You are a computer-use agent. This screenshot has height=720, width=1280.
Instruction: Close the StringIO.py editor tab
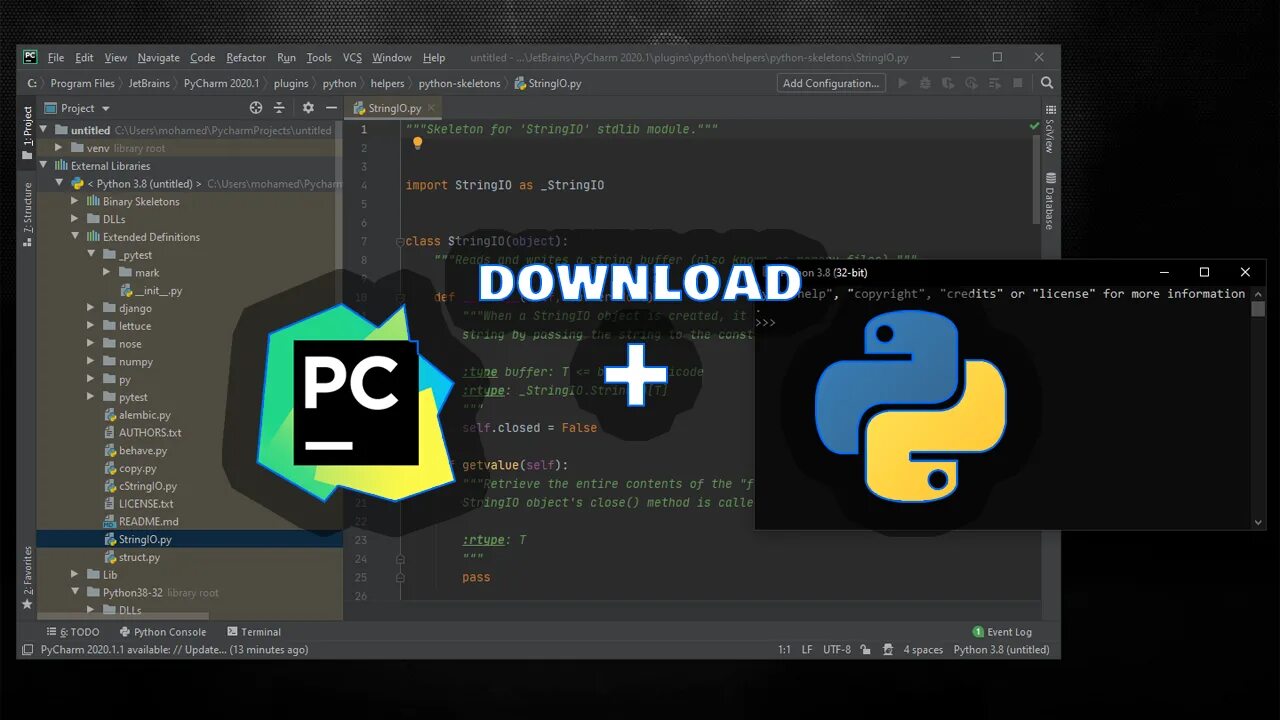coord(432,108)
